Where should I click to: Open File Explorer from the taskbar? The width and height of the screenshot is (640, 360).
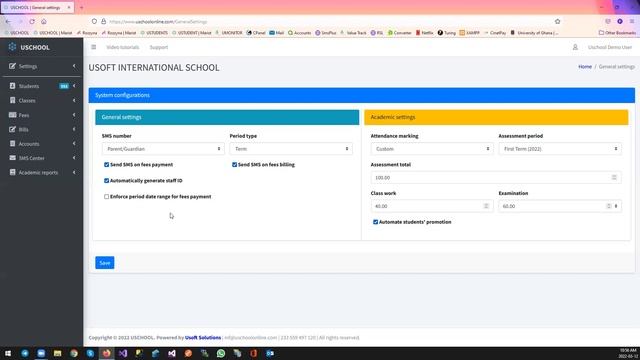pos(57,353)
